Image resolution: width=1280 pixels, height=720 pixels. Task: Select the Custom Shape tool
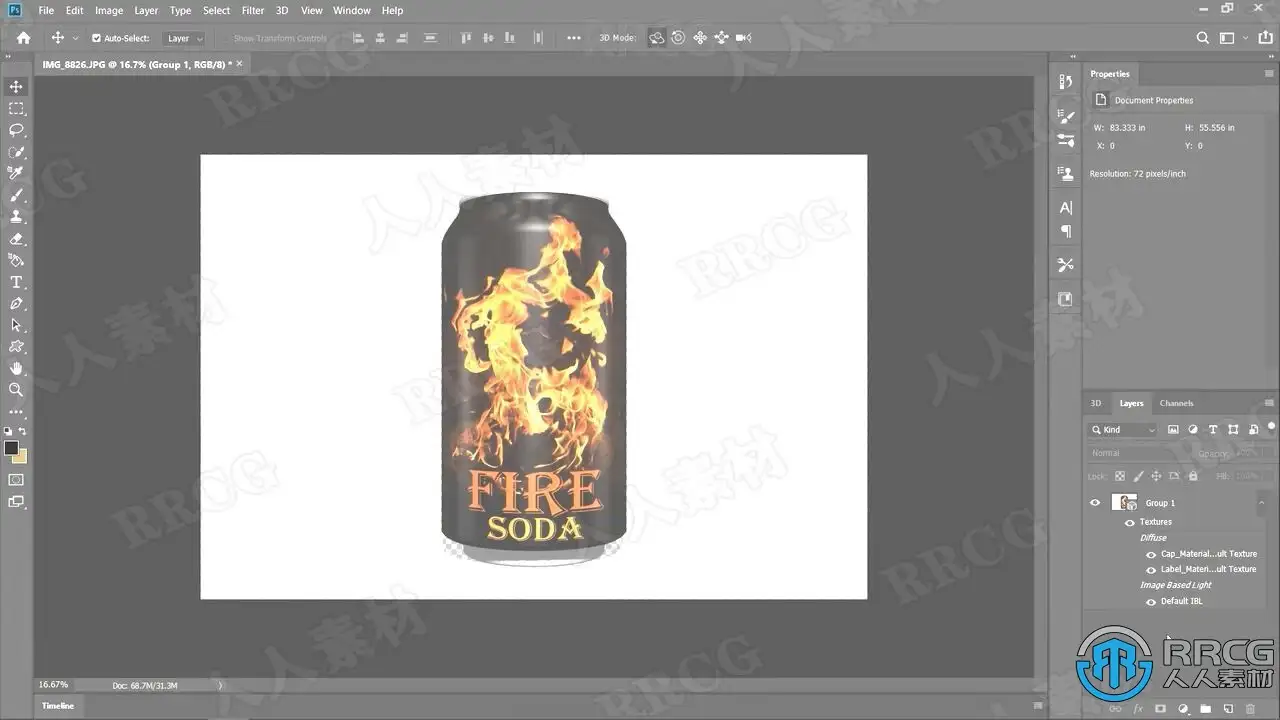tap(16, 347)
